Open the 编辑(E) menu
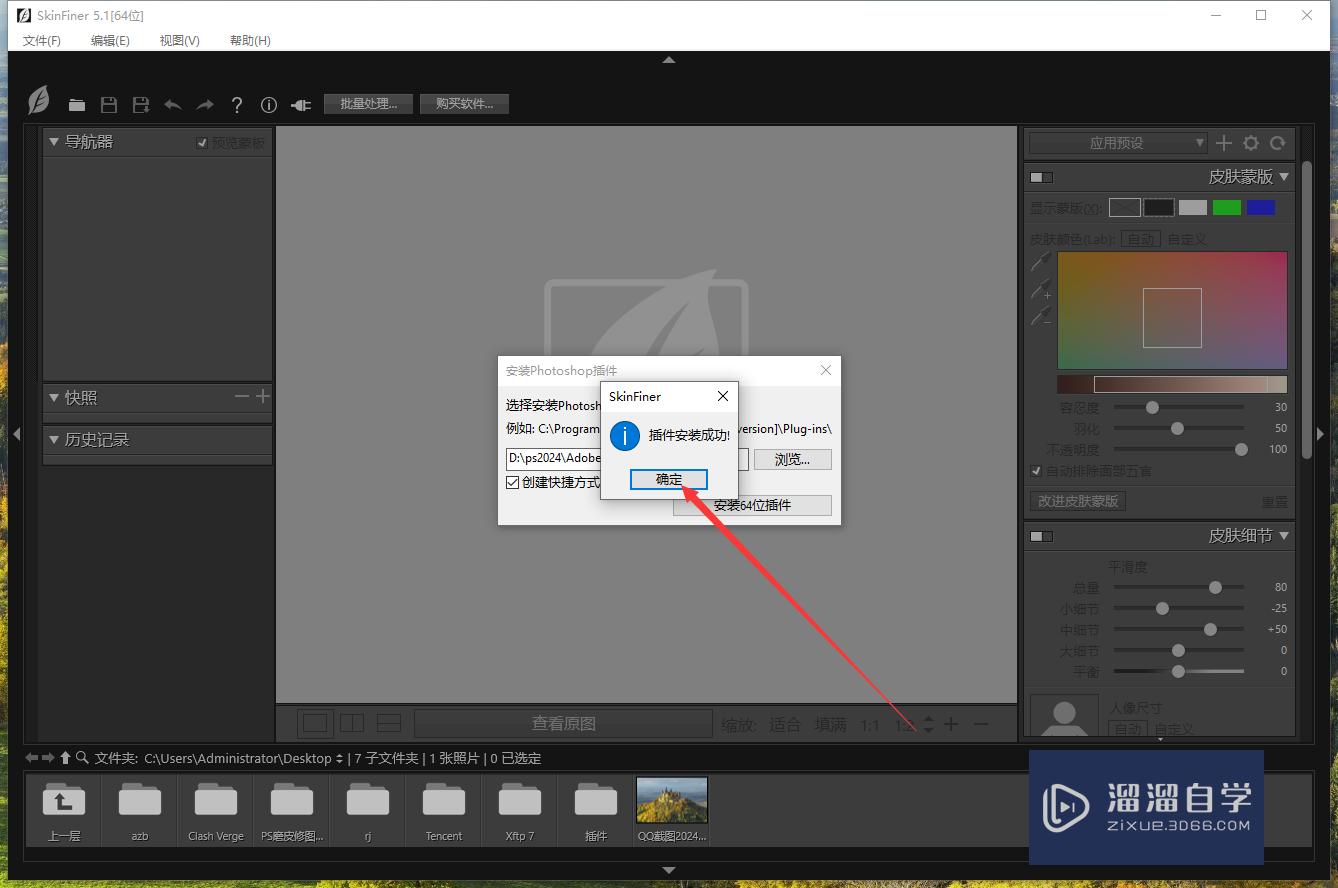 click(x=110, y=40)
